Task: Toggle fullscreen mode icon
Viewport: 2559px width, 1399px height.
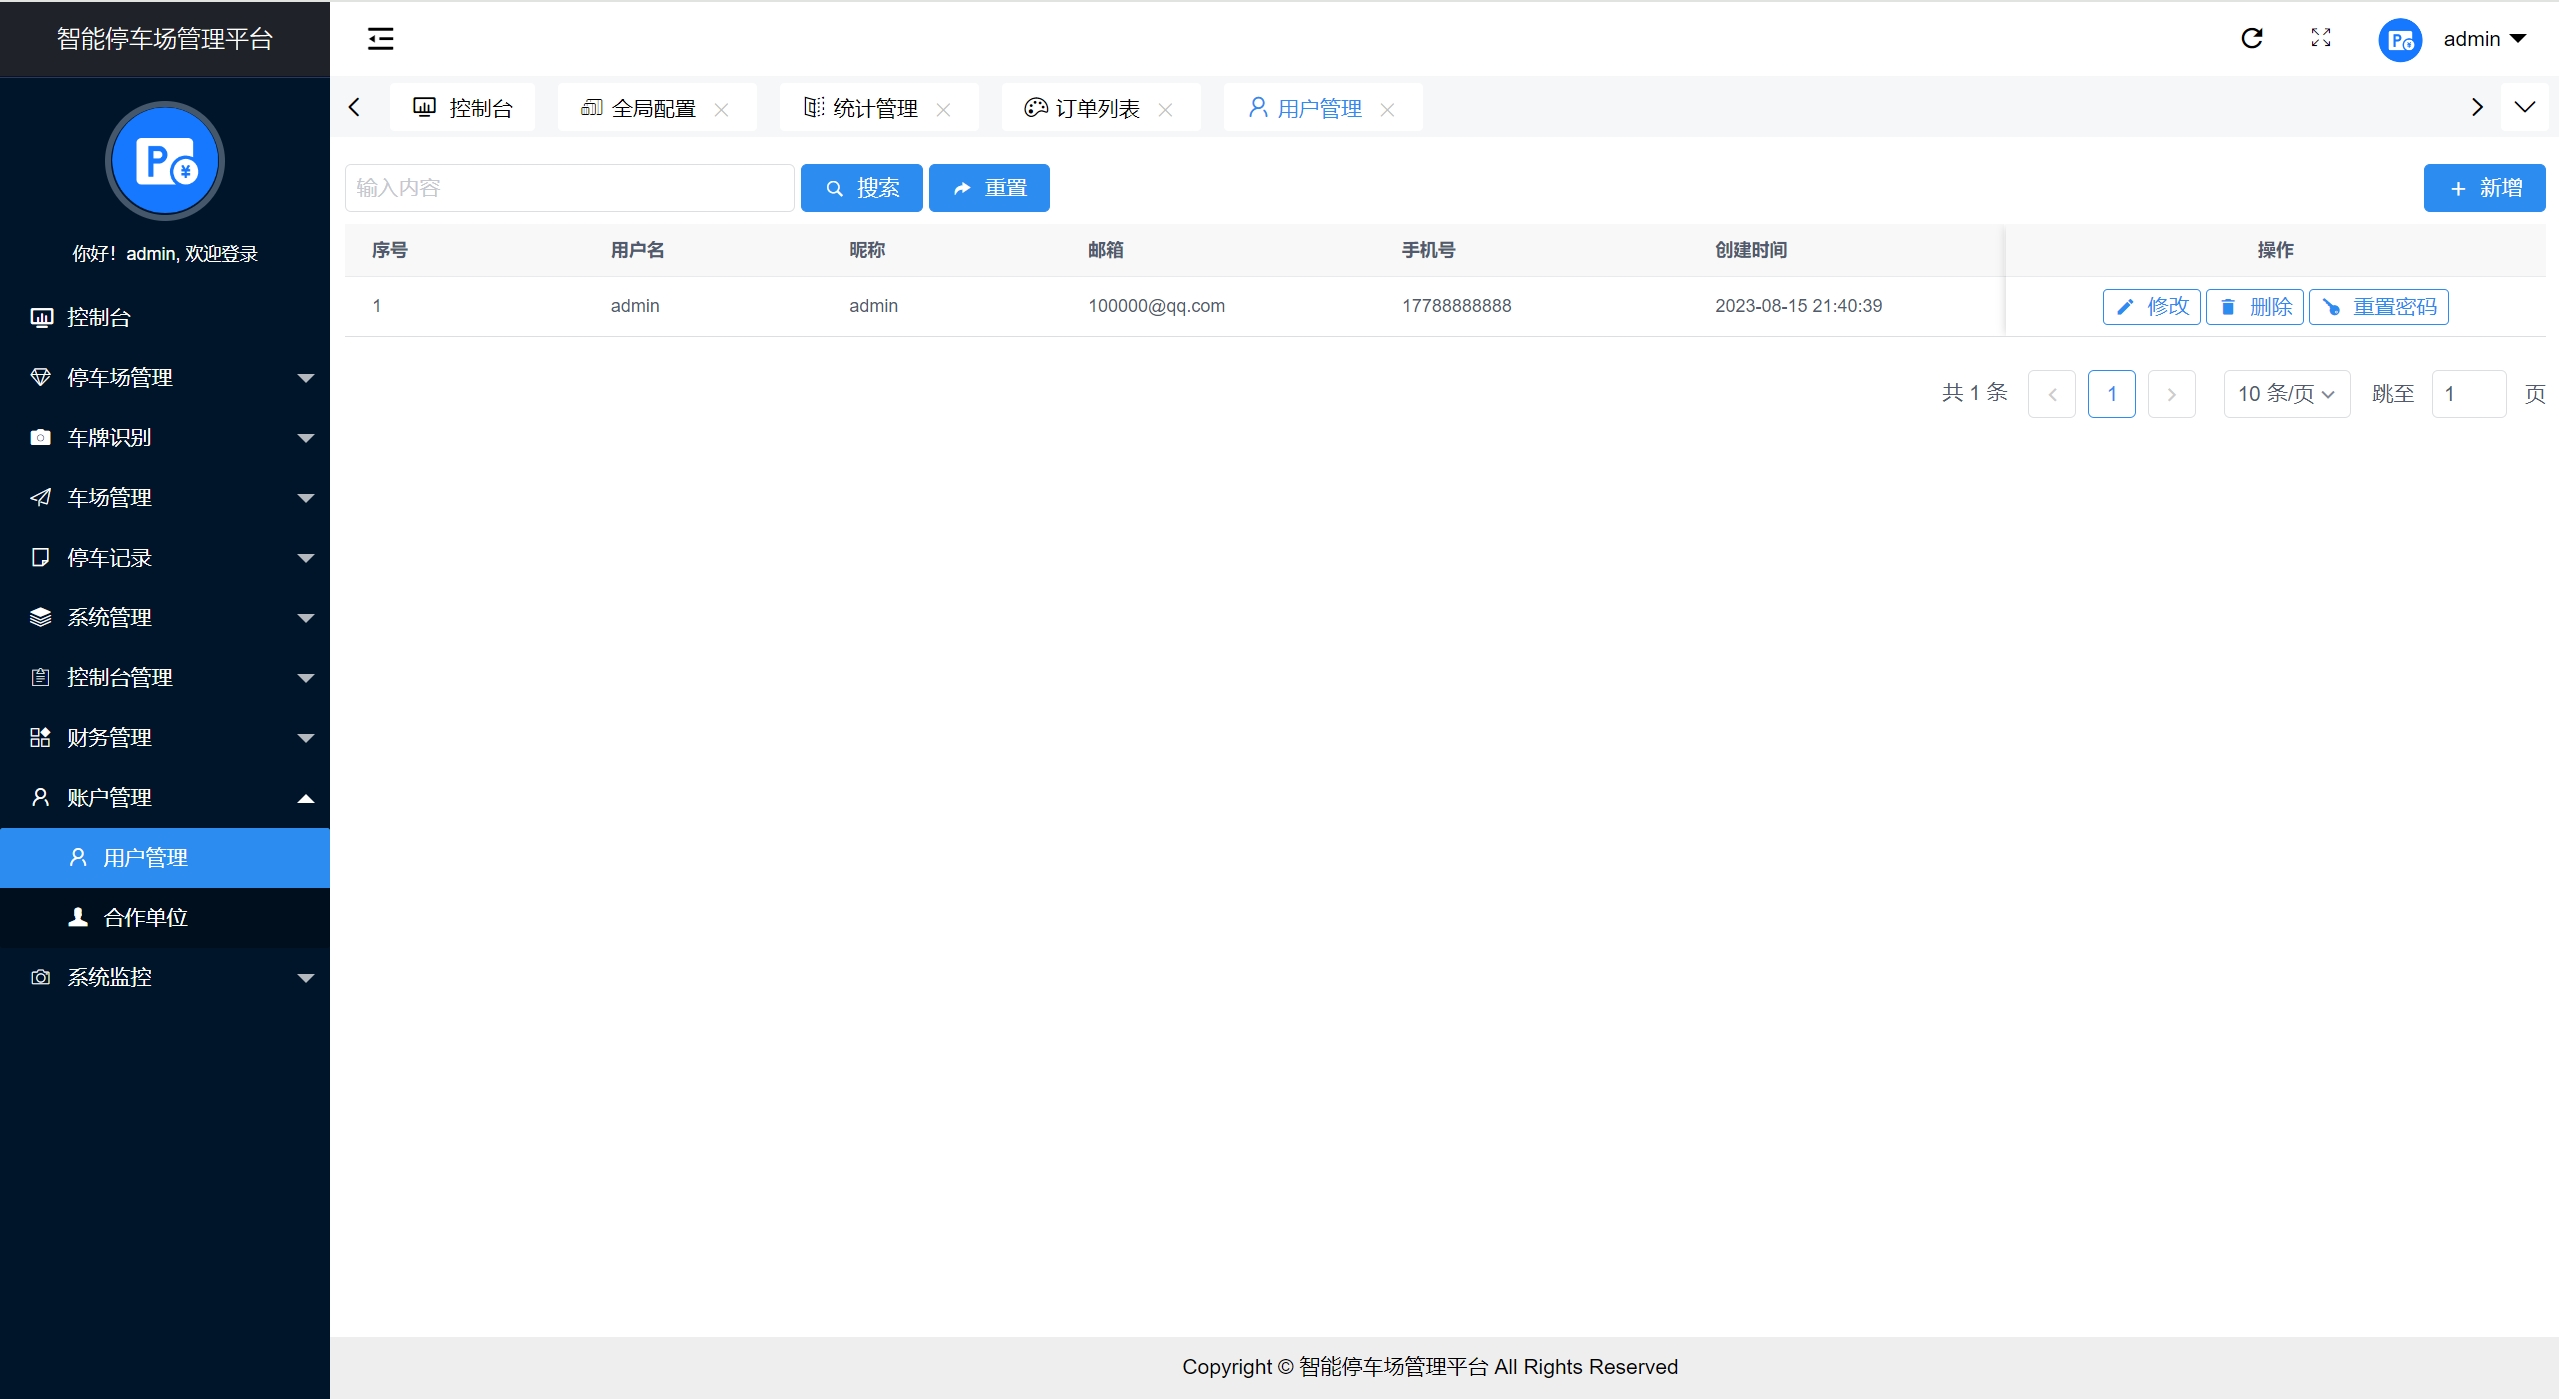Action: [2321, 39]
